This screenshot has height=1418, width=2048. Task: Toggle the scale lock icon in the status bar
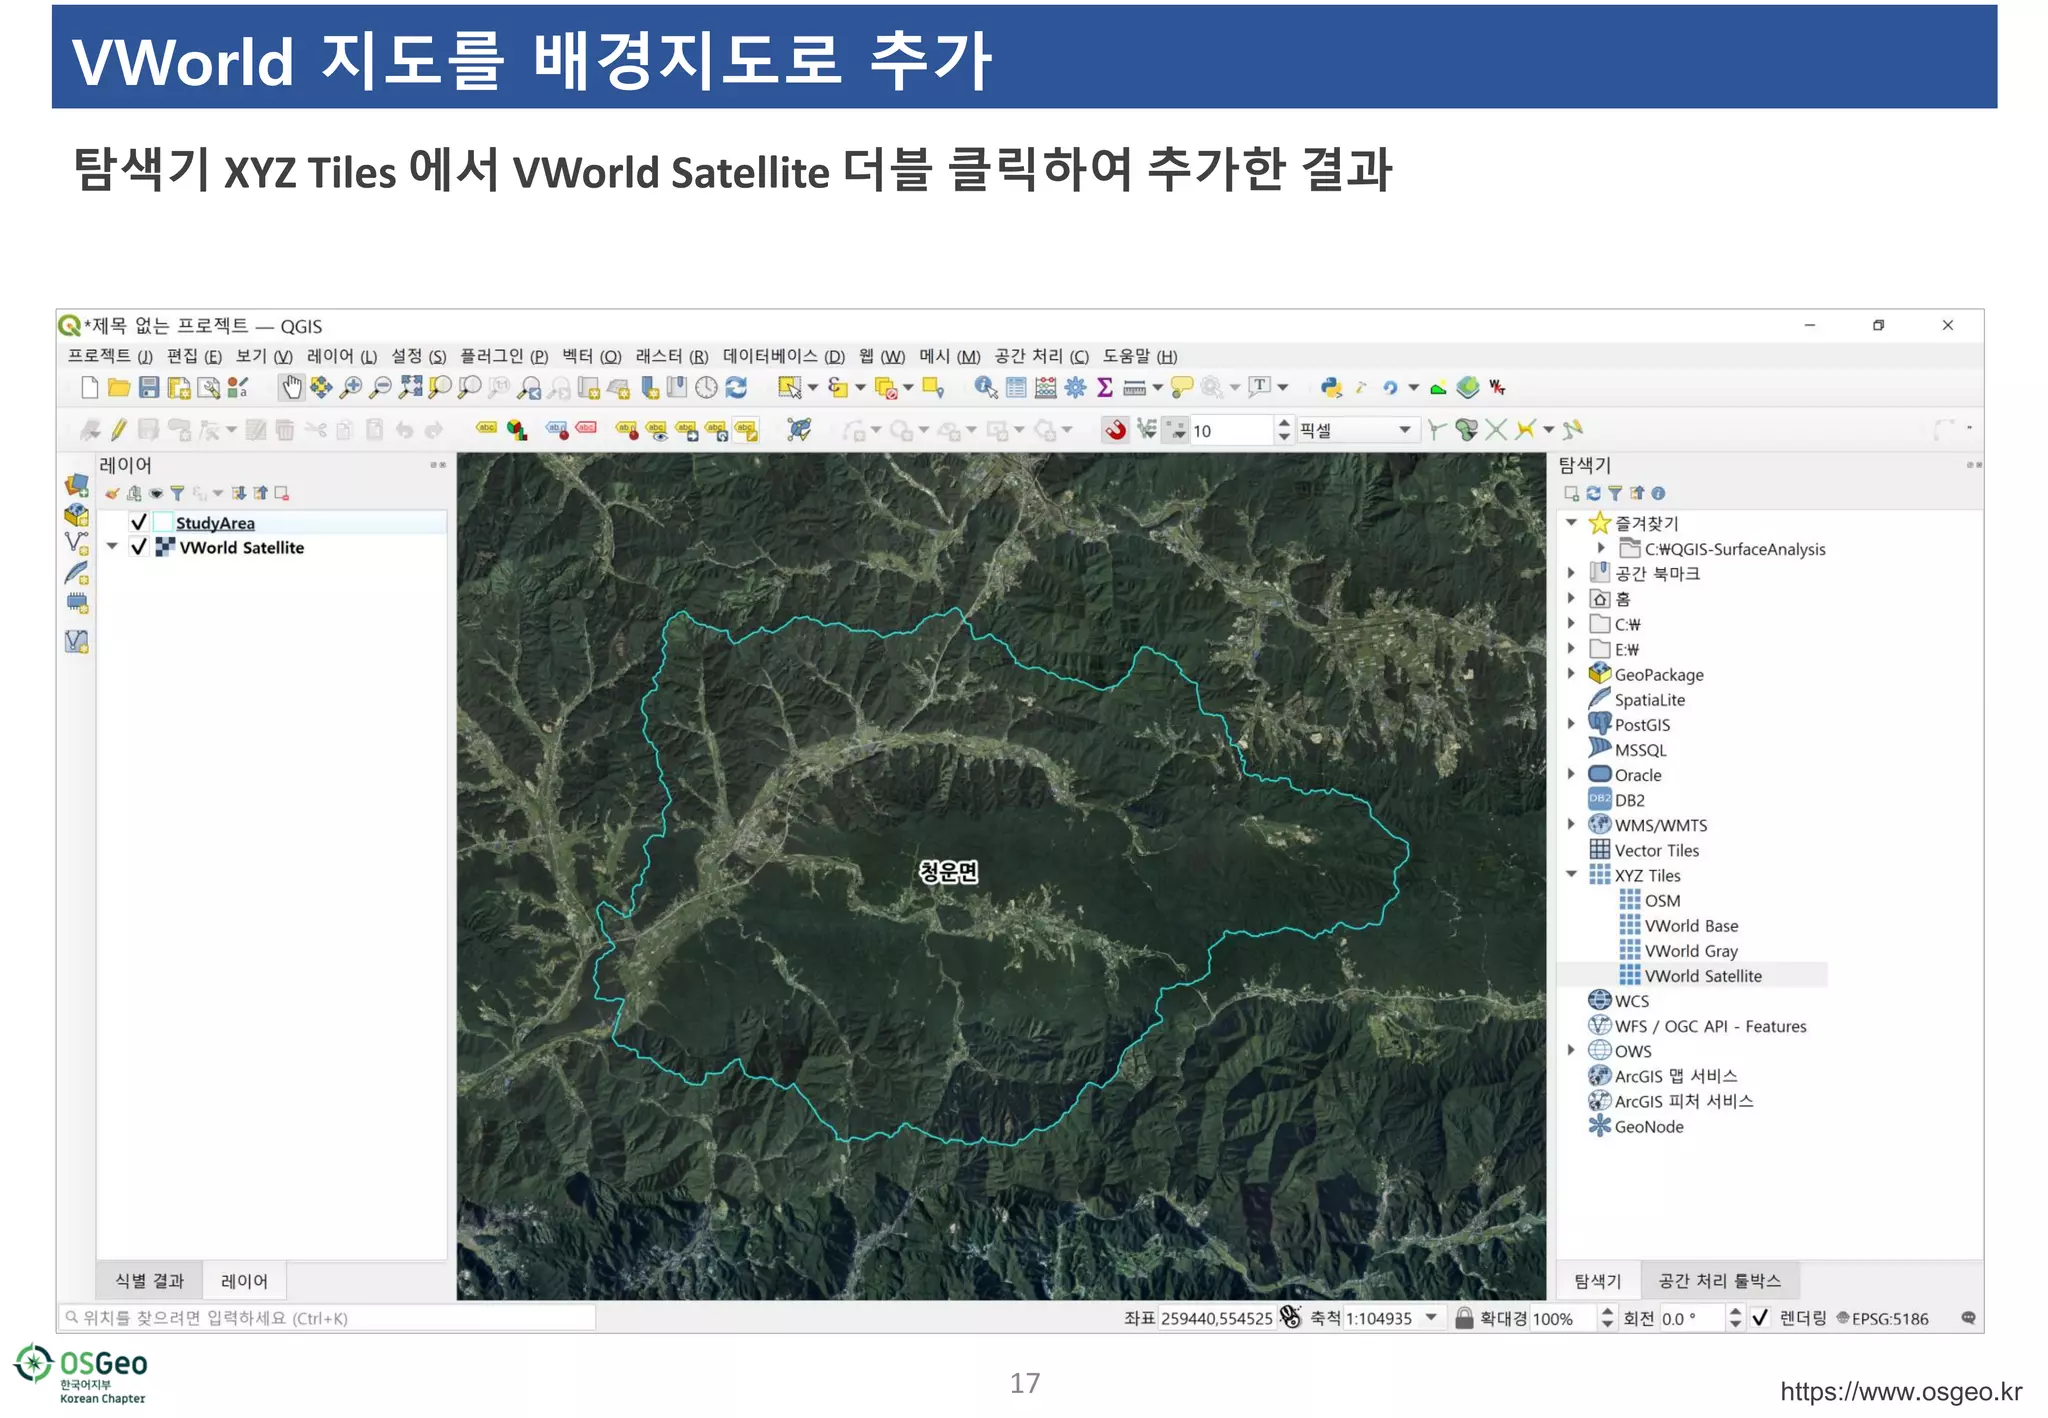point(1464,1318)
